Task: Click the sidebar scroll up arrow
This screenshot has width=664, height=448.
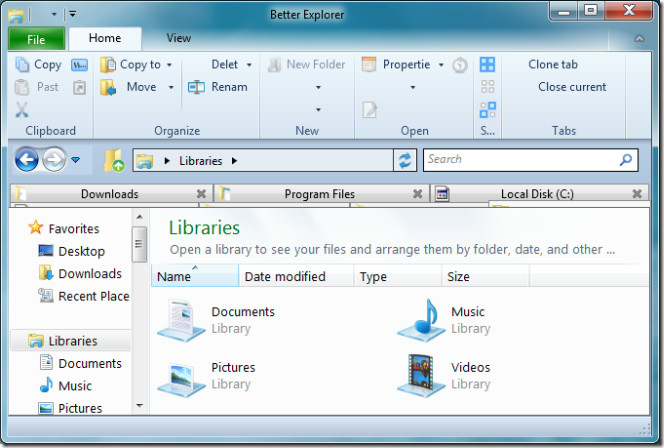Action: tap(139, 217)
